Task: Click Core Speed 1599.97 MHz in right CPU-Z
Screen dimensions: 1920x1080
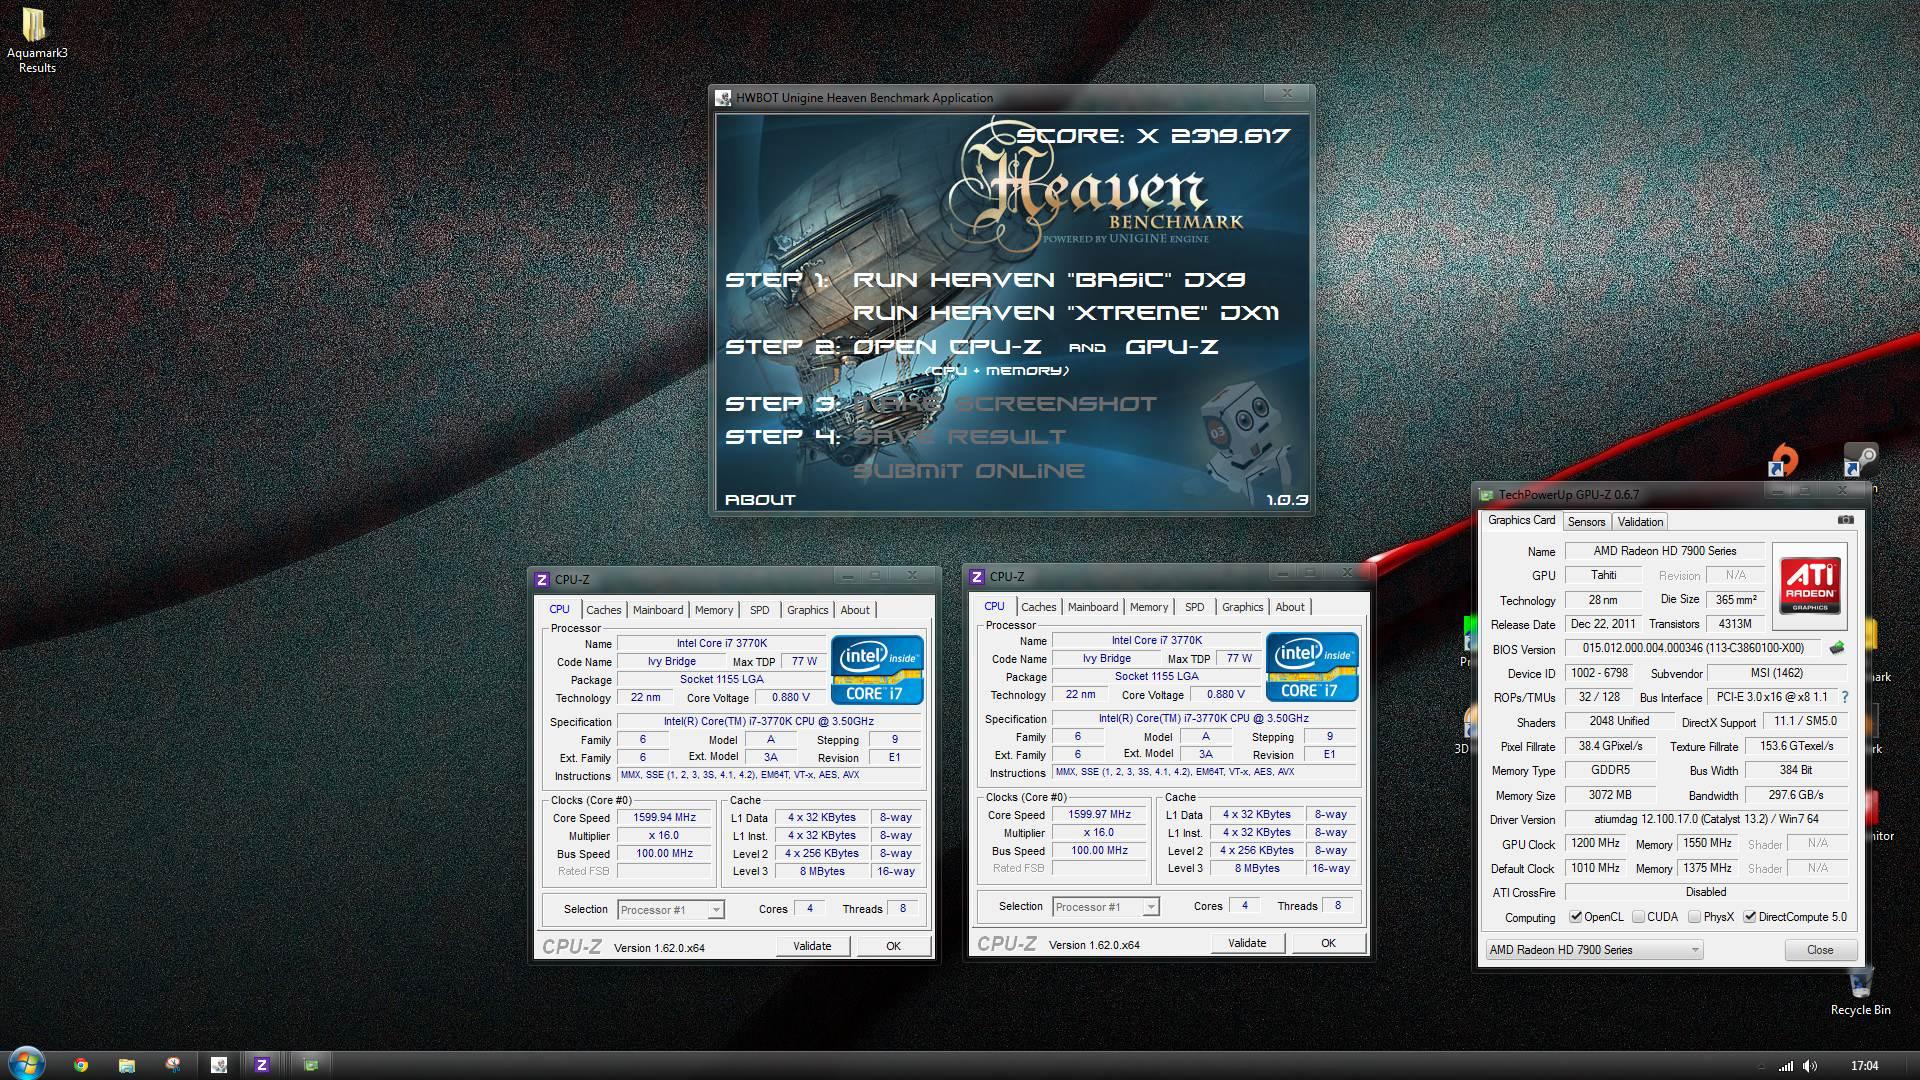Action: click(1099, 814)
